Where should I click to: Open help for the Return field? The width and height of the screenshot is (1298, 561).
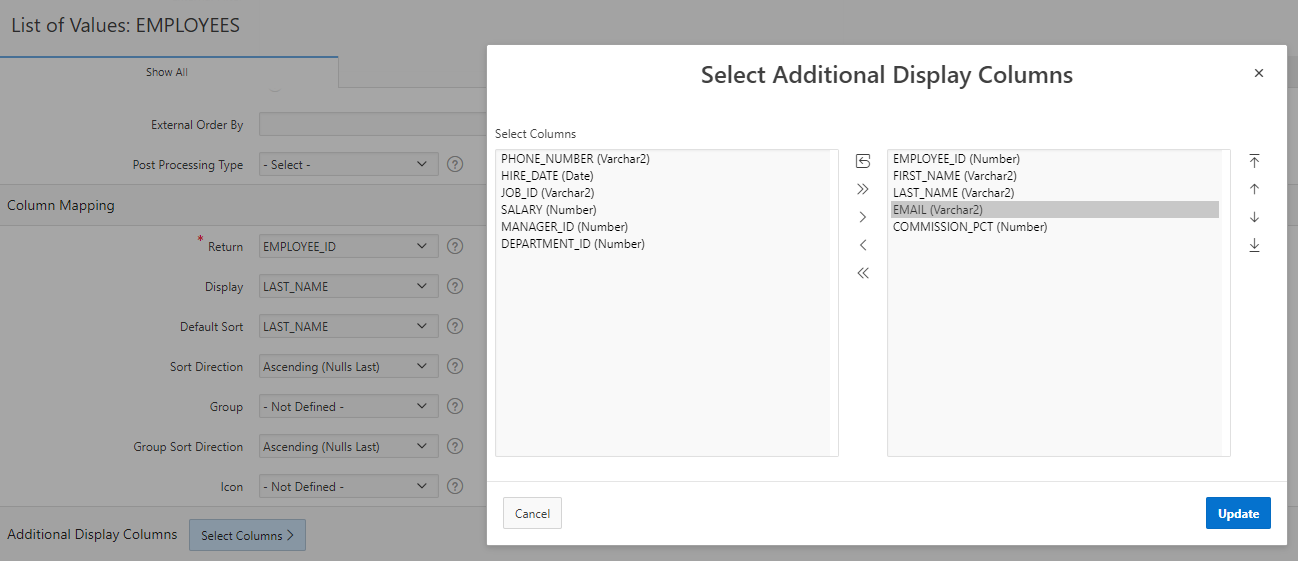pos(455,246)
